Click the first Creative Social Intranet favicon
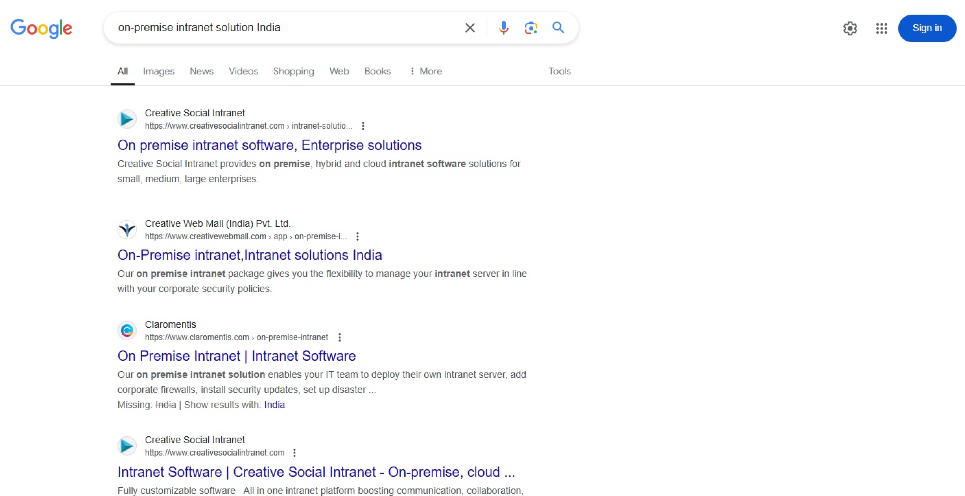Image resolution: width=965 pixels, height=496 pixels. click(x=127, y=119)
